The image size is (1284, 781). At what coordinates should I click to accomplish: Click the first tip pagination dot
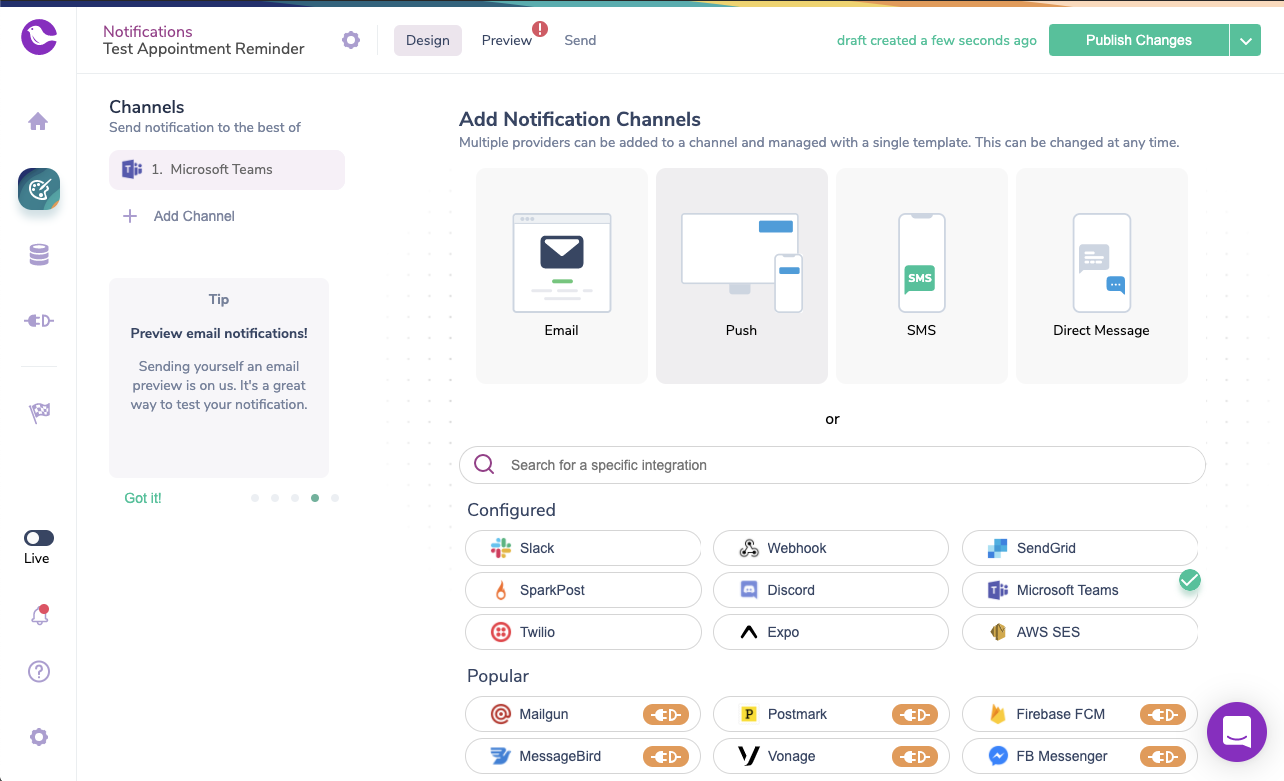click(x=255, y=498)
